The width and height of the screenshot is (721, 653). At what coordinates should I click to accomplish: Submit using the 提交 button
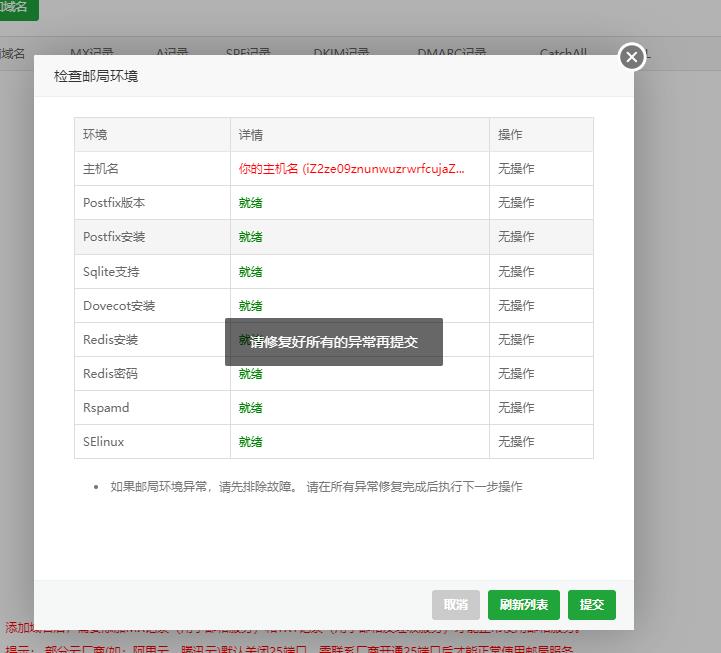click(x=592, y=604)
